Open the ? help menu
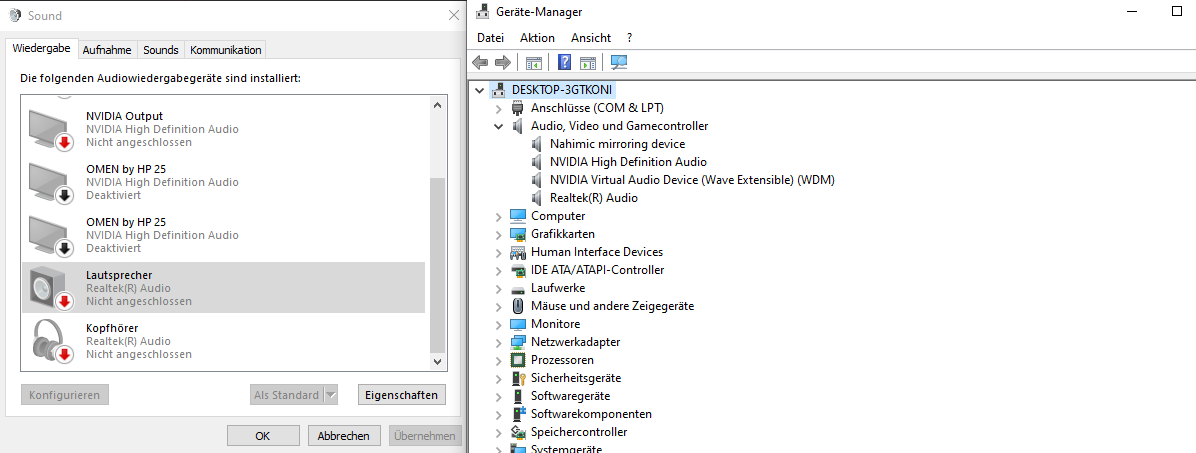 point(629,37)
